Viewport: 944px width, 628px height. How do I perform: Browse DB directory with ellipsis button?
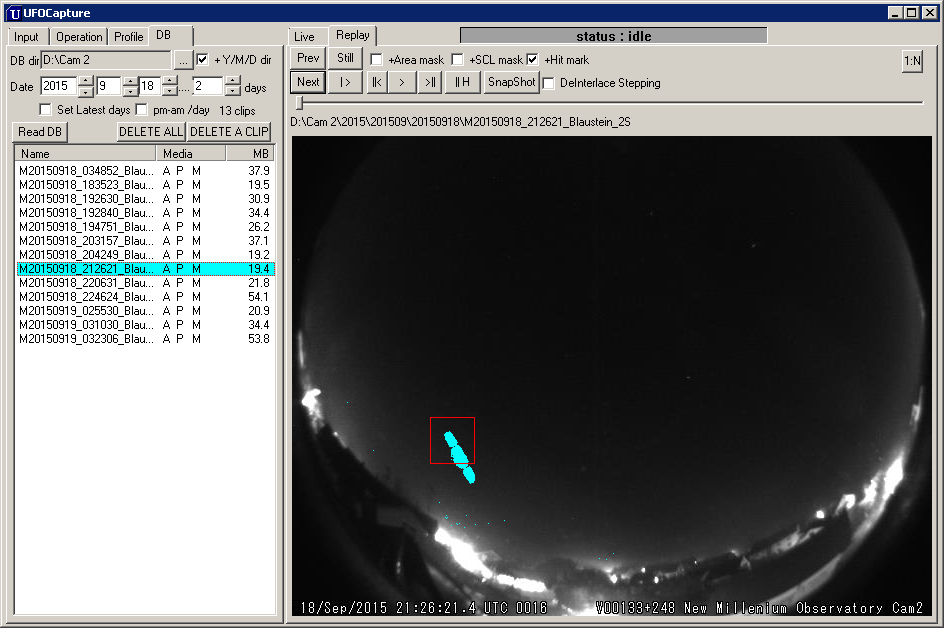coord(183,60)
